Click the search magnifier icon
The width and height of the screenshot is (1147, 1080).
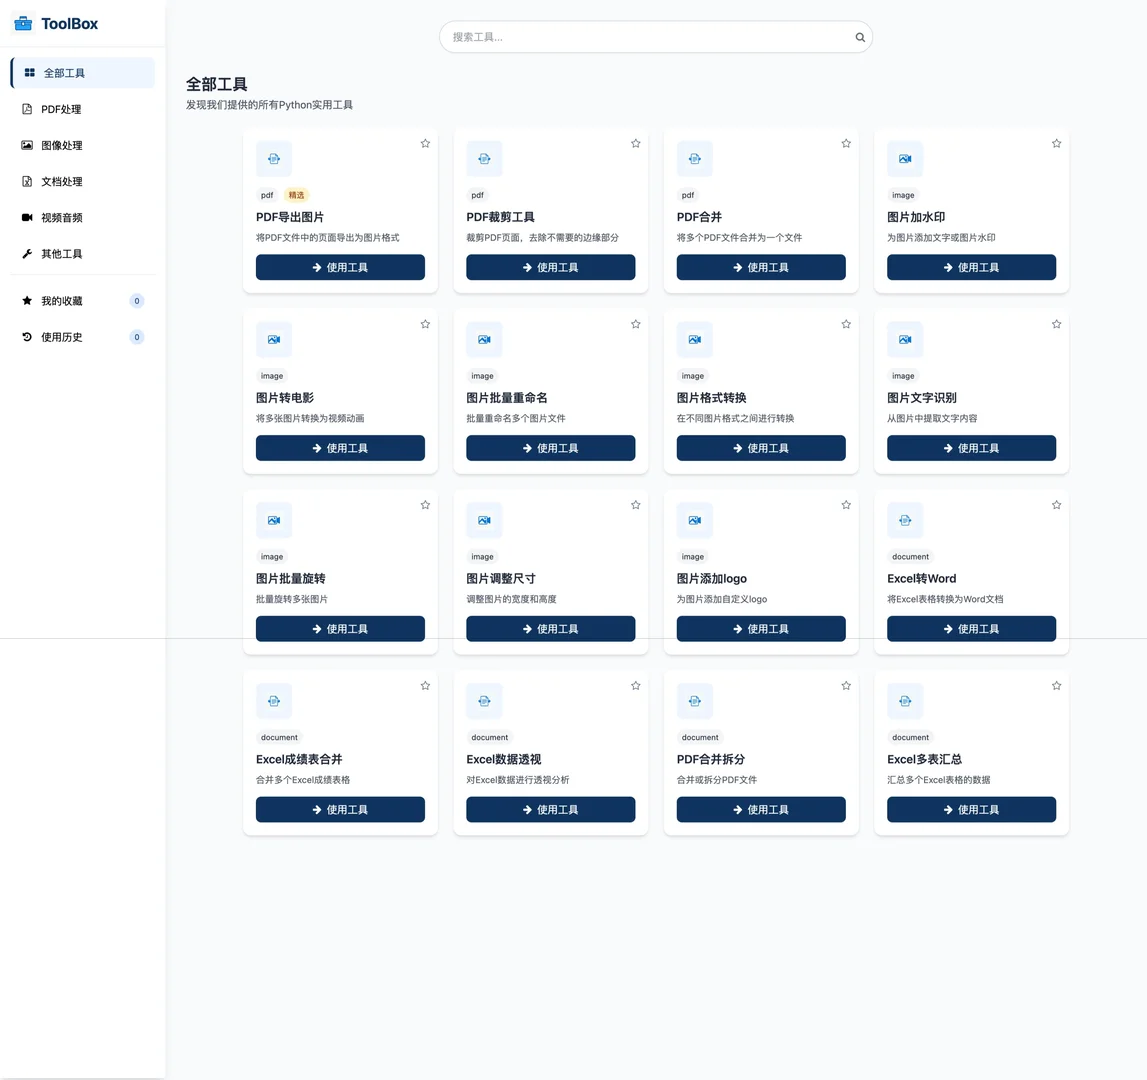click(x=860, y=37)
